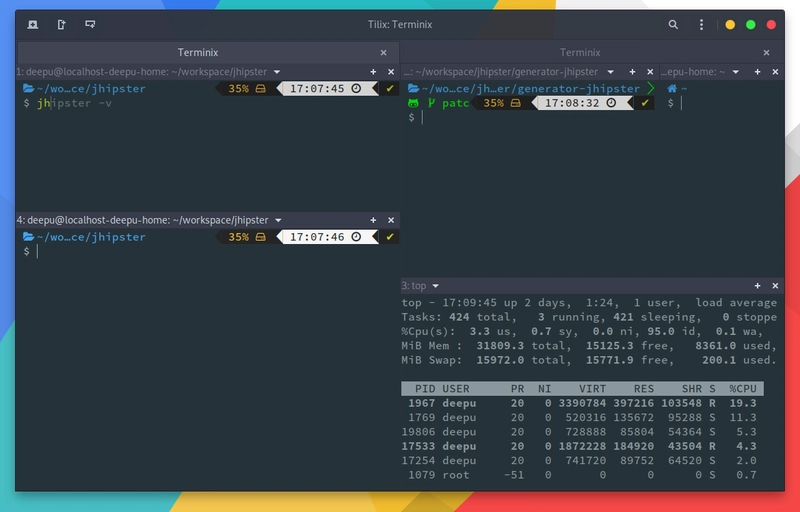The height and width of the screenshot is (512, 800).
Task: Click the home icon in epu-home terminal
Action: point(672,88)
